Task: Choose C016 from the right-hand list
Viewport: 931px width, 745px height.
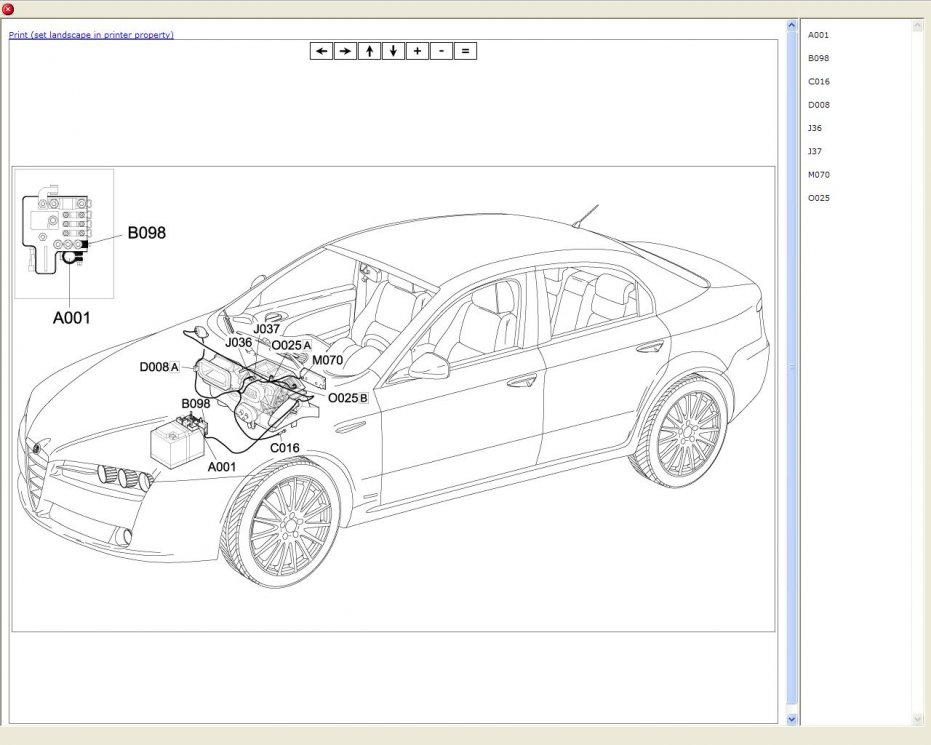Action: click(818, 82)
